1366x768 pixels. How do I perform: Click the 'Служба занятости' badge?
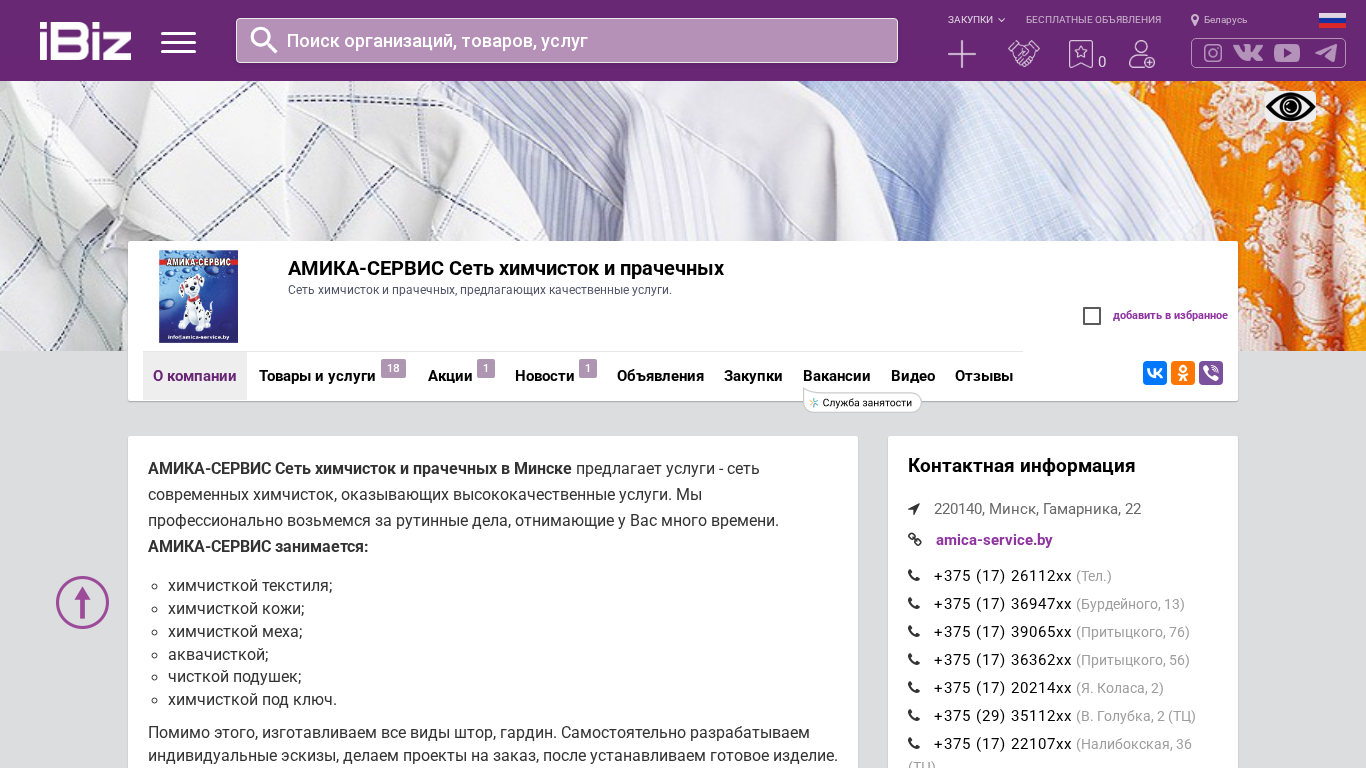click(862, 402)
